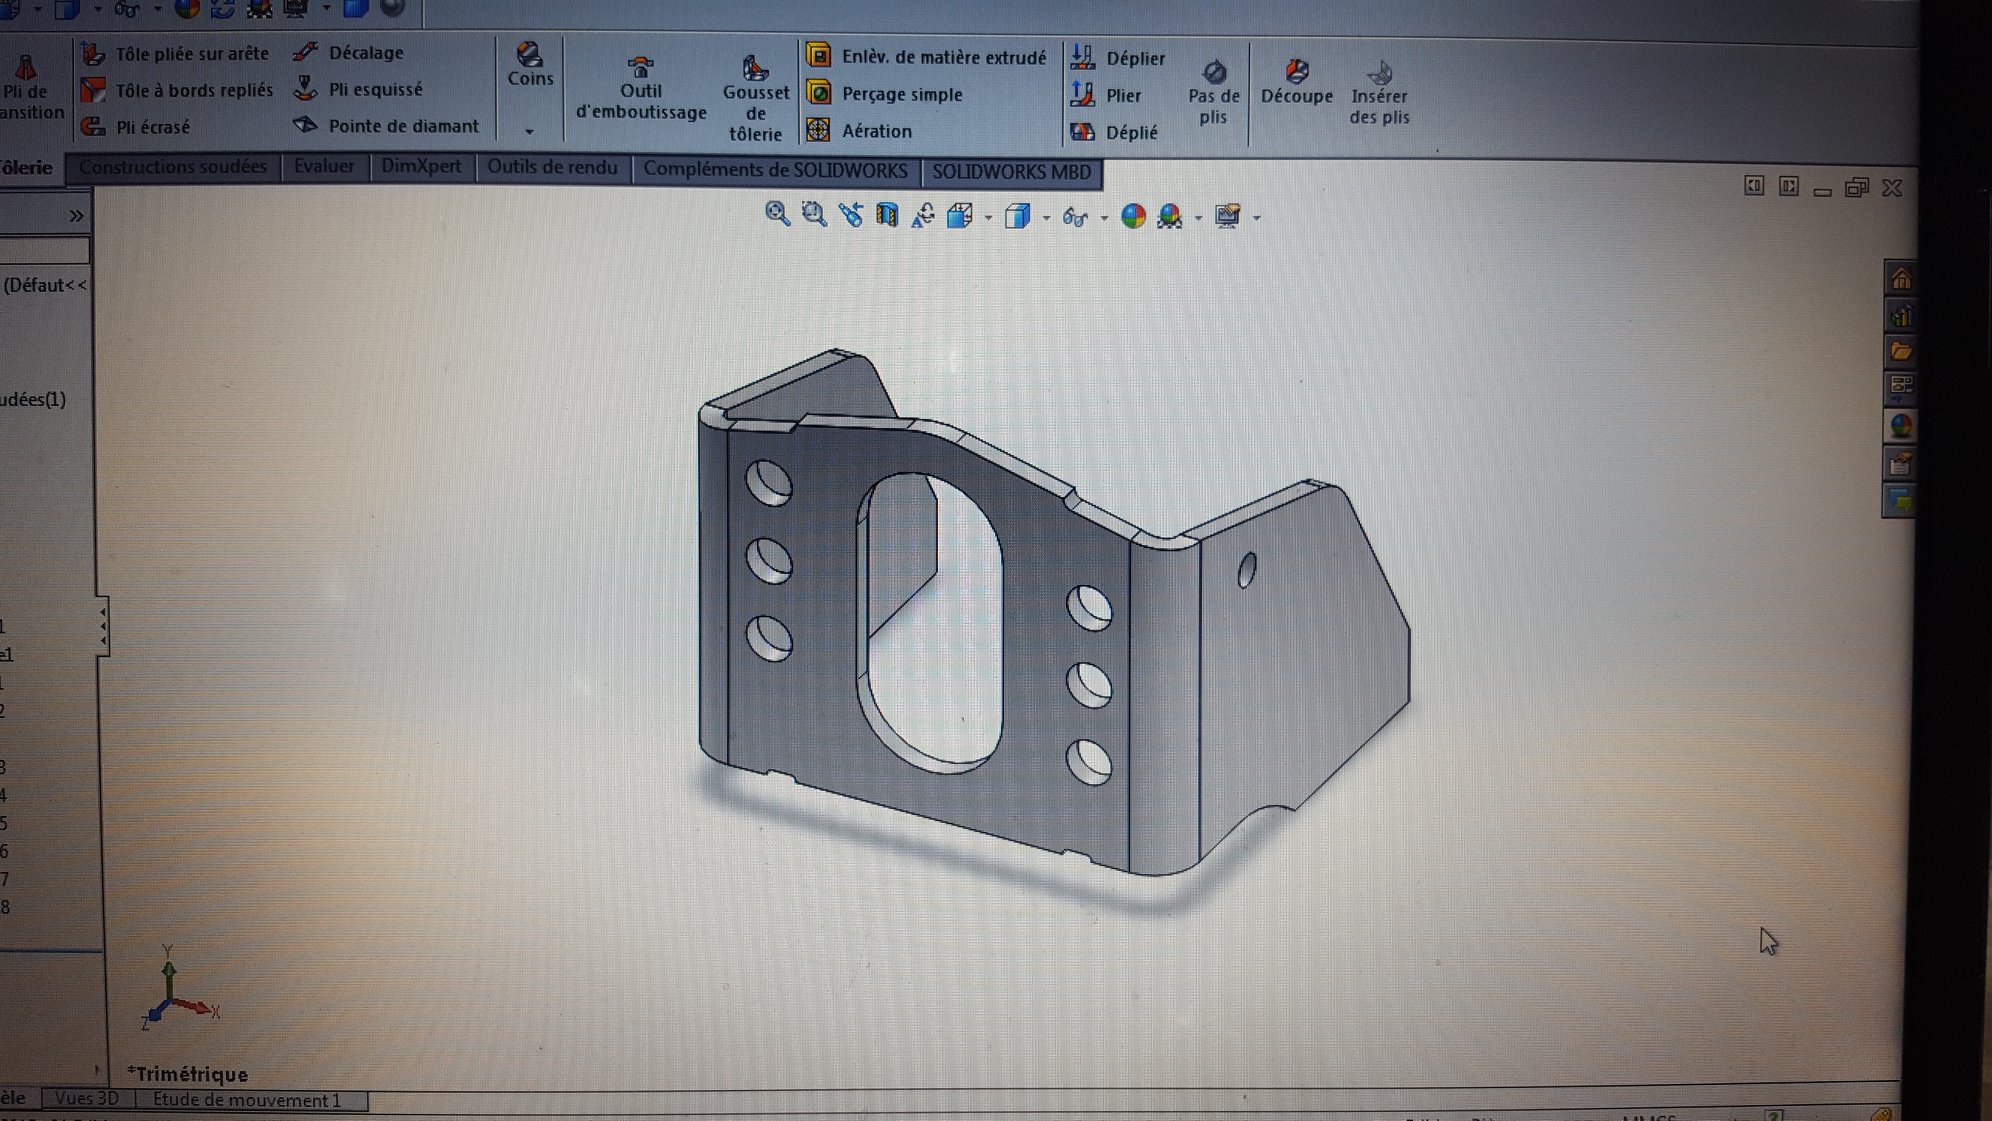
Task: Choose the Pointe de diamant tool
Action: pyautogui.click(x=386, y=125)
